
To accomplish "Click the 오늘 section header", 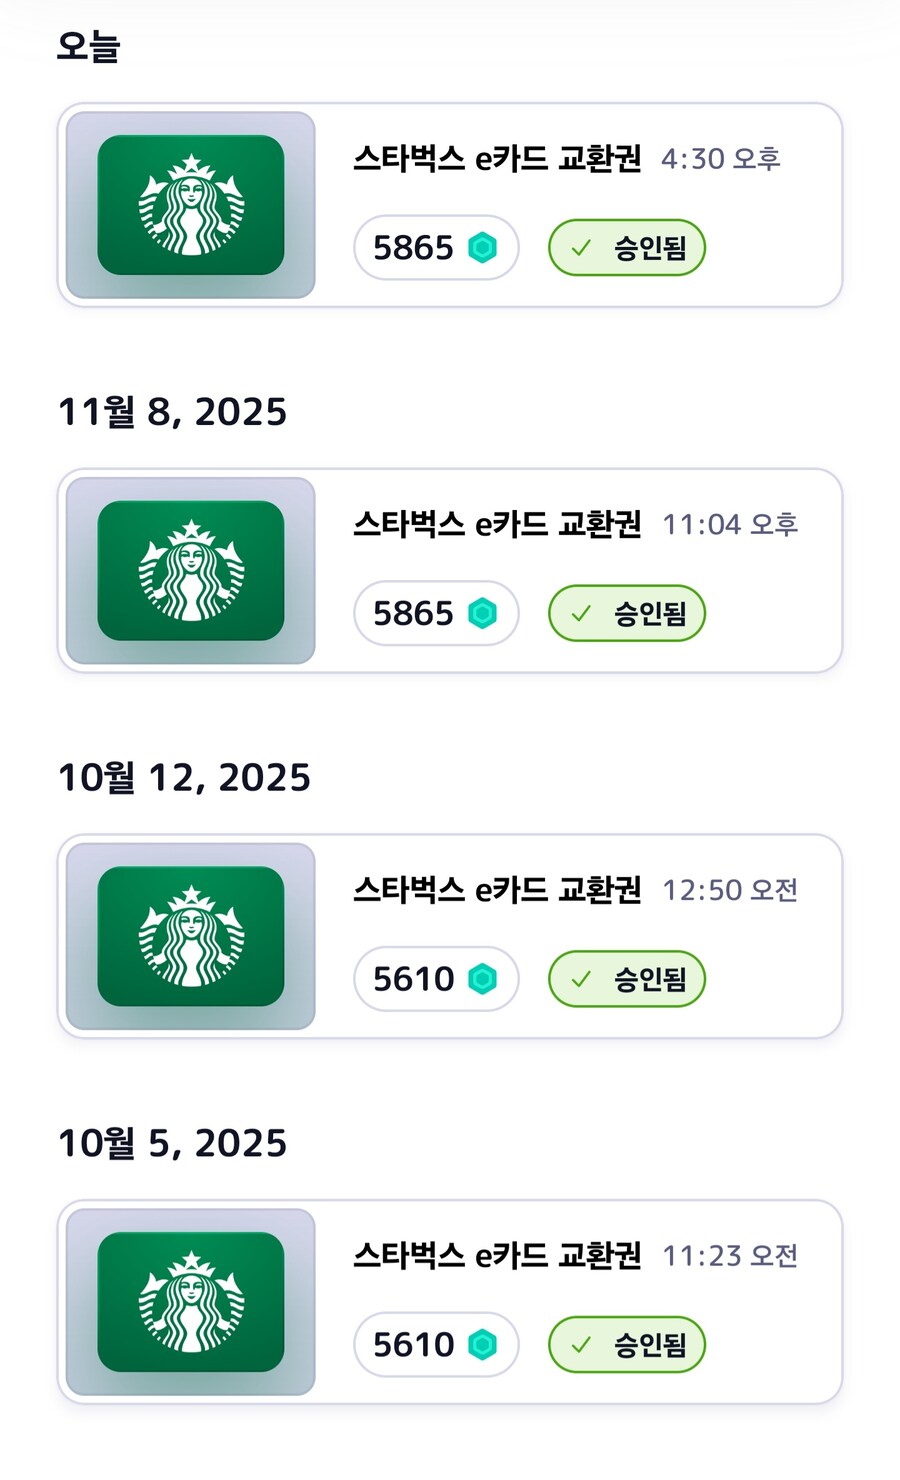I will (x=89, y=47).
